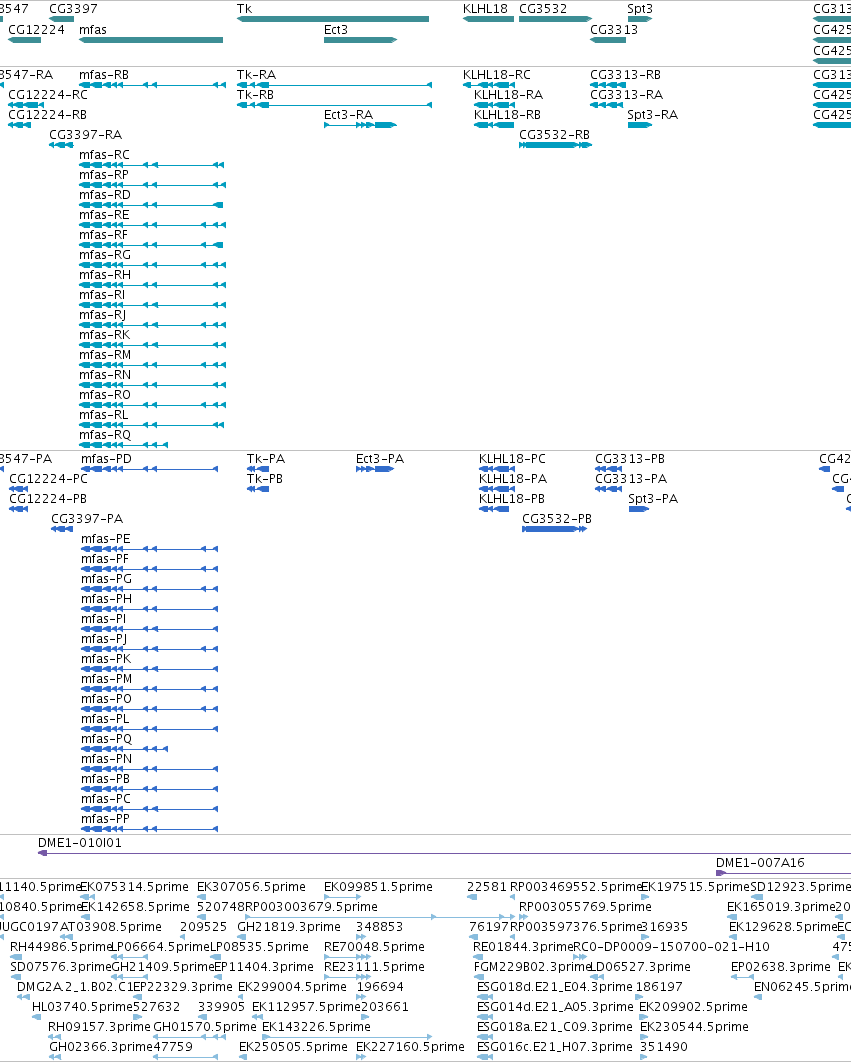Click KLHL18-RB transcript
This screenshot has width=851, height=1062.
click(x=493, y=125)
